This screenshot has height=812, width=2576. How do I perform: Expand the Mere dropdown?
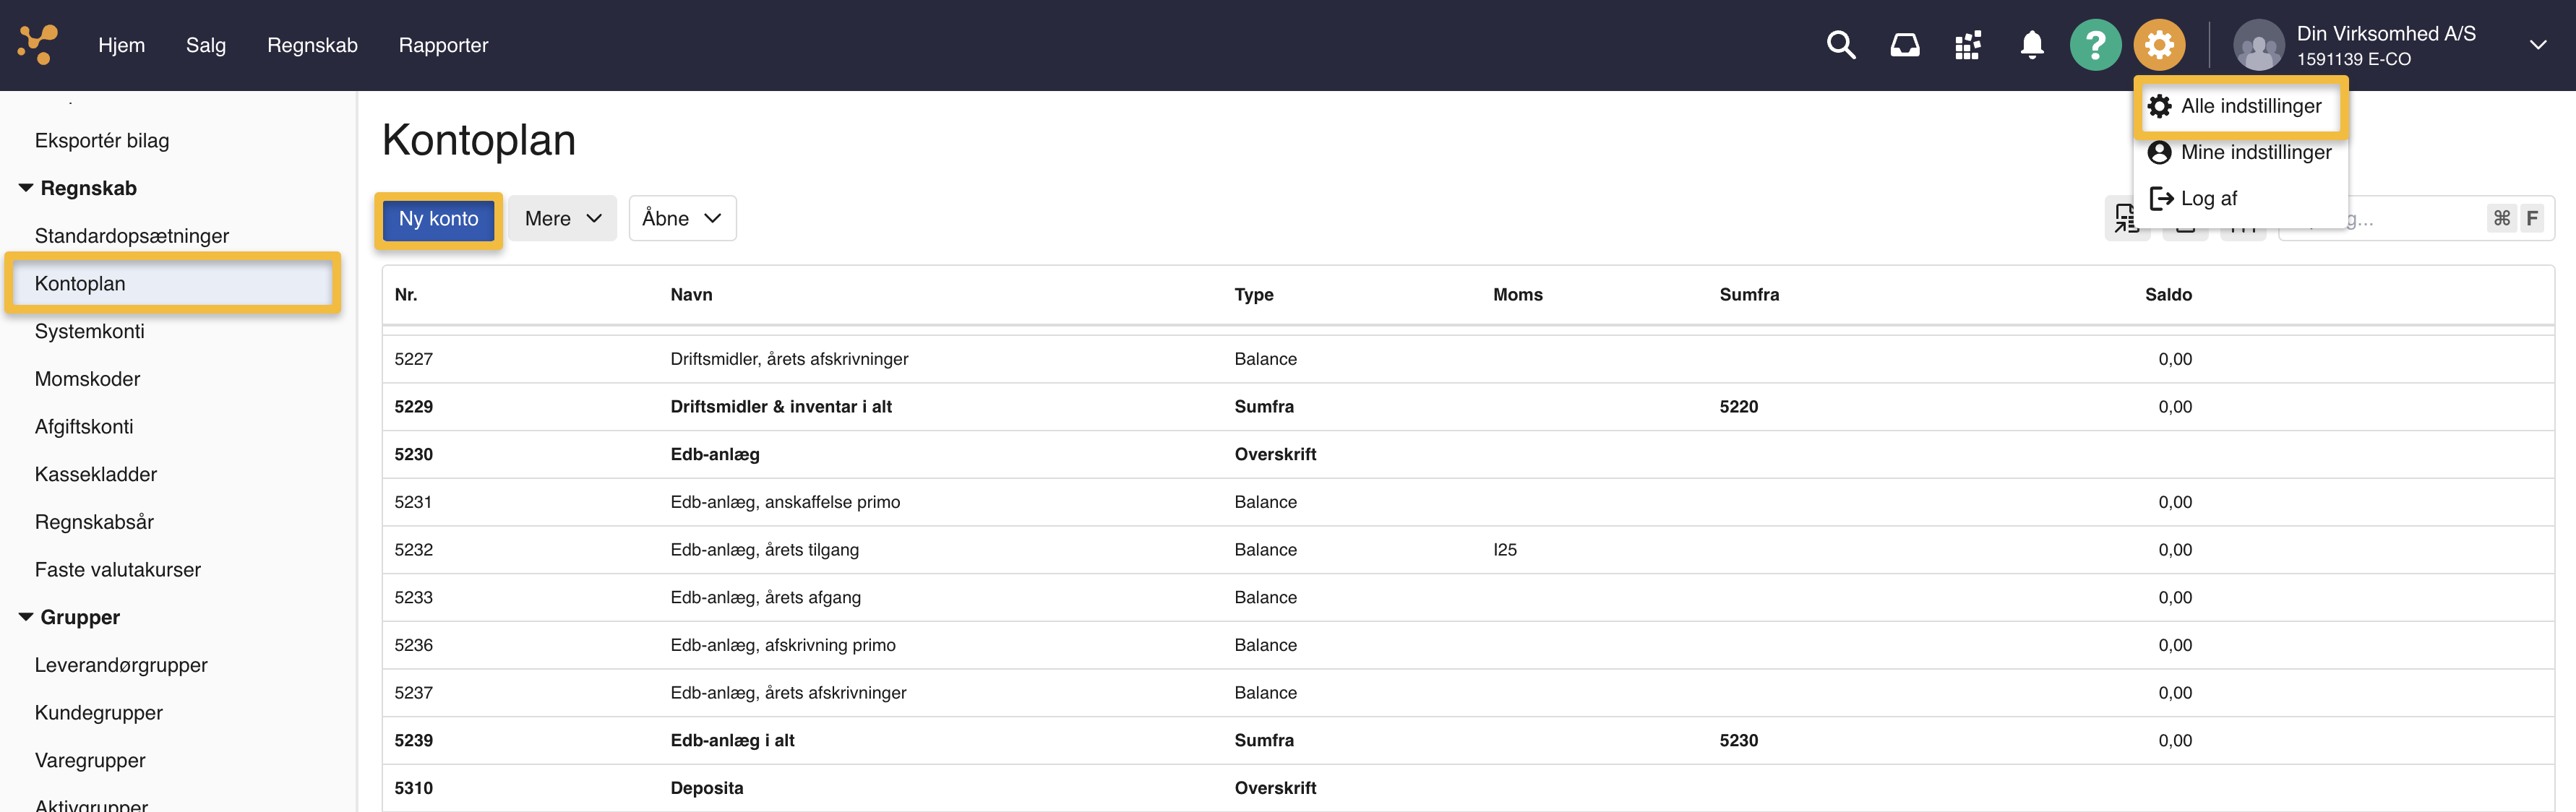tap(562, 218)
